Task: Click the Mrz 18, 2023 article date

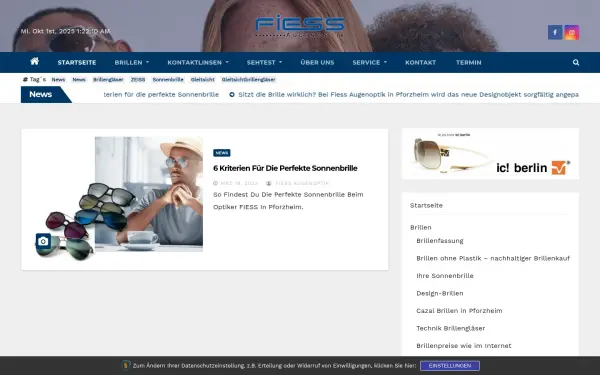Action: (x=239, y=183)
